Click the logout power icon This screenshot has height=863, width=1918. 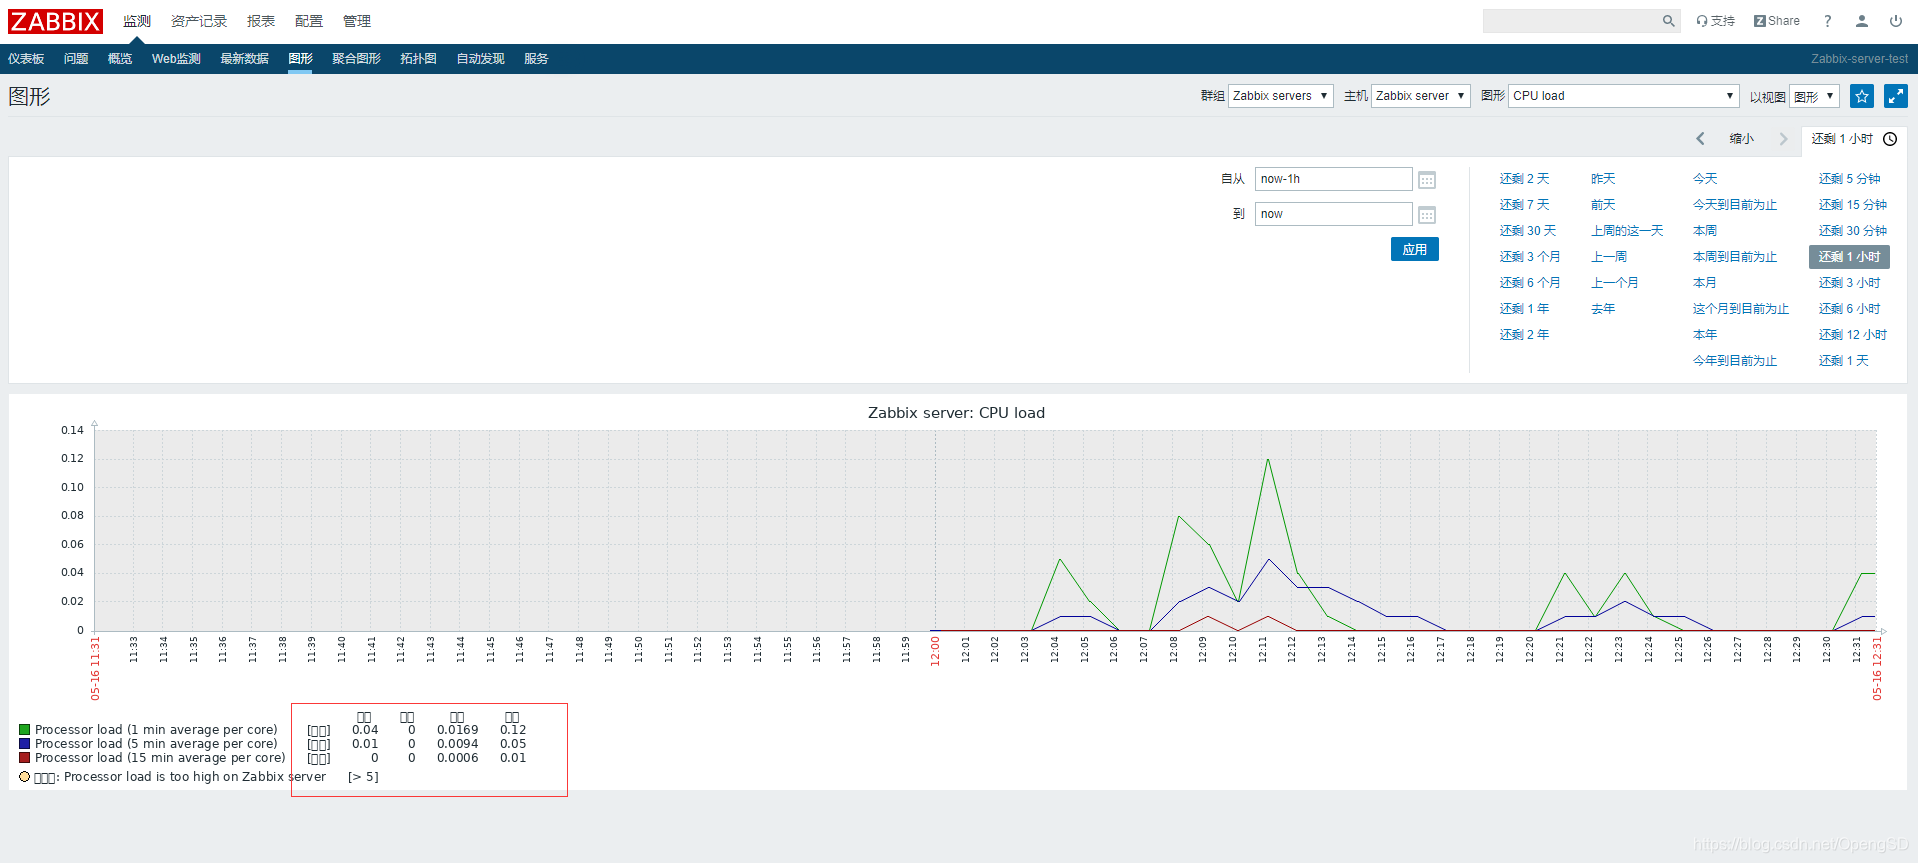1896,21
